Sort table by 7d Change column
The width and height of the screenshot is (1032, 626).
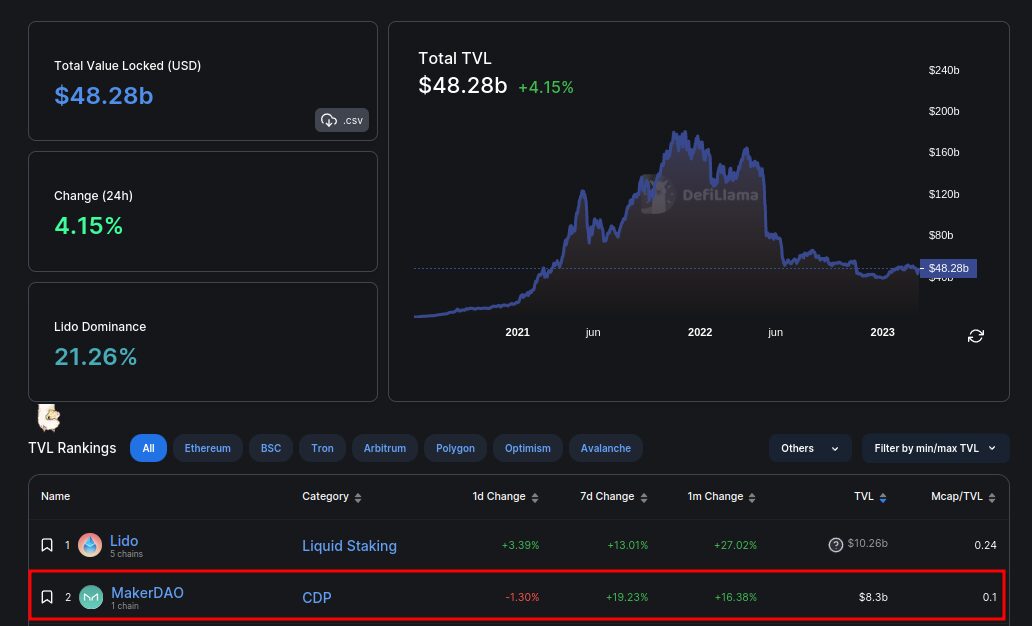pyautogui.click(x=614, y=496)
